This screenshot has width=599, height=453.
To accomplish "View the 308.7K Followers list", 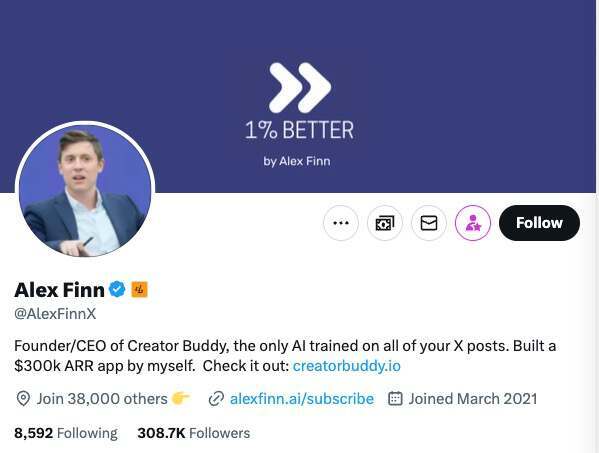I will (194, 433).
